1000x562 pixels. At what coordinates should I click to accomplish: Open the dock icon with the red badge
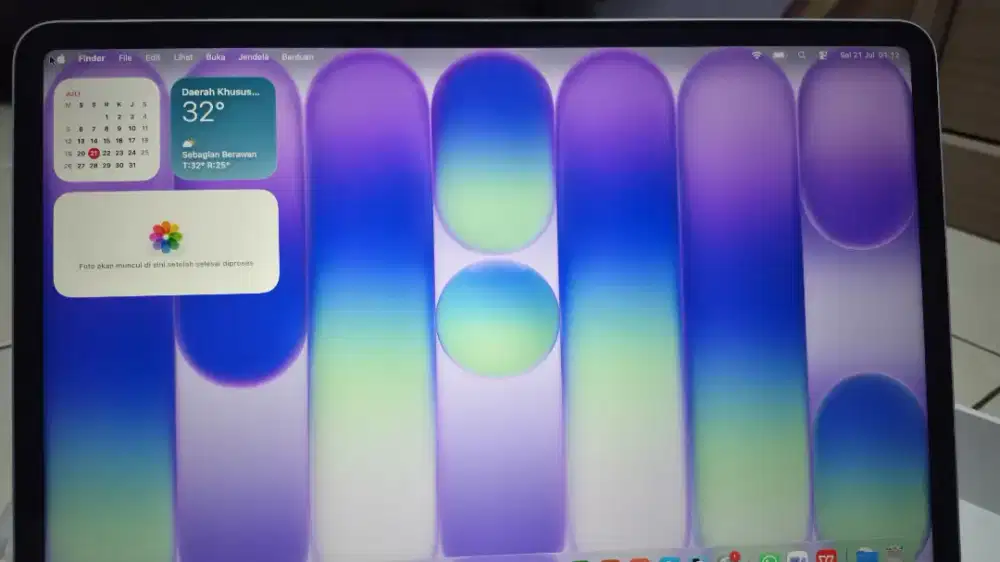[x=727, y=558]
